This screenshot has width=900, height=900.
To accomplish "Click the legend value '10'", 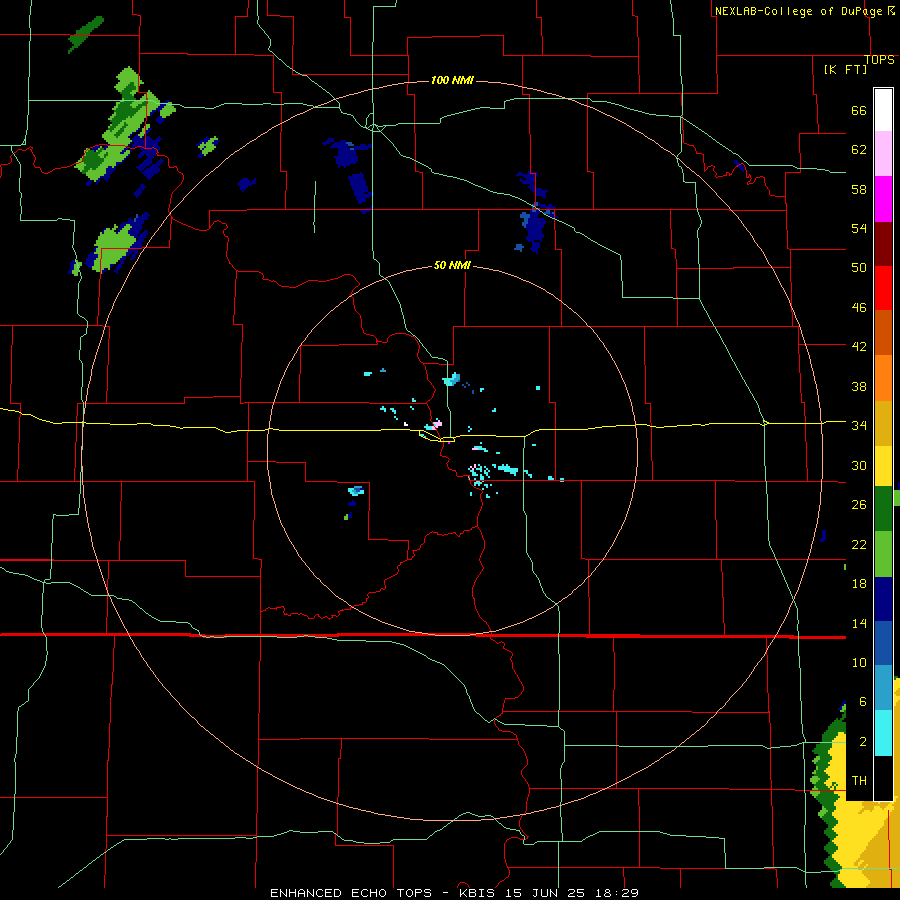I will click(859, 663).
